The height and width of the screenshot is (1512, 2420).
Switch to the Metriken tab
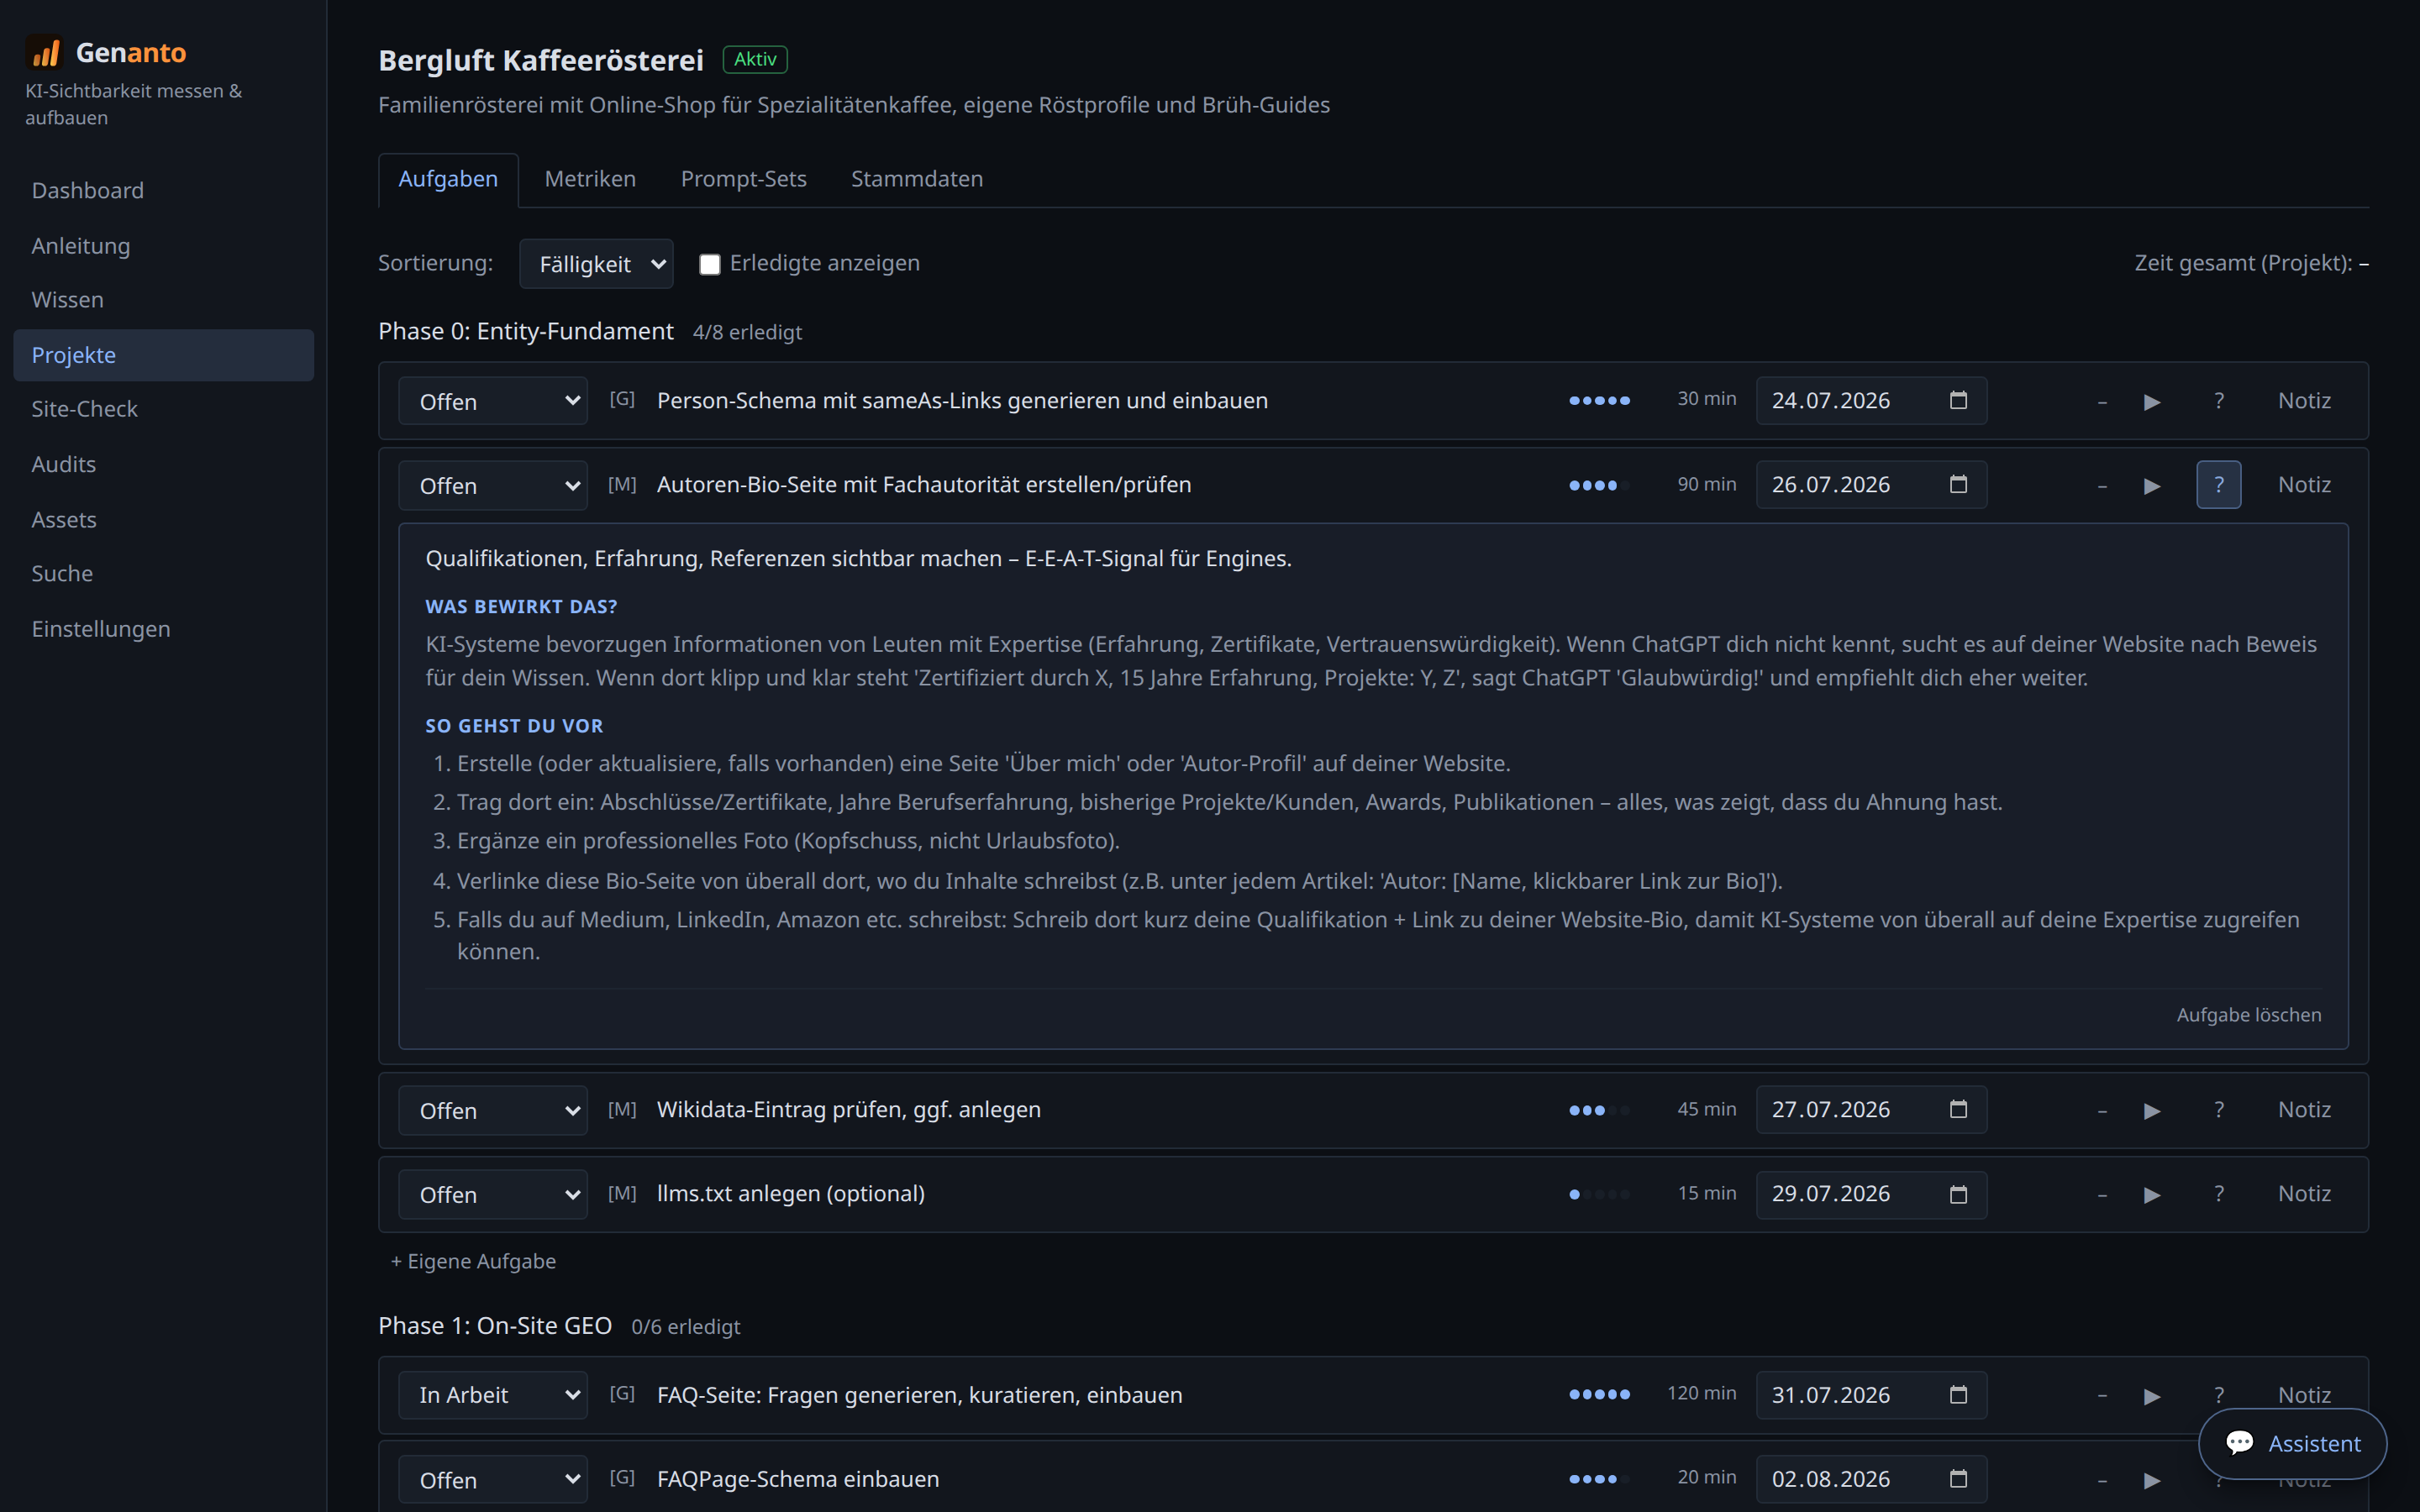coord(590,179)
